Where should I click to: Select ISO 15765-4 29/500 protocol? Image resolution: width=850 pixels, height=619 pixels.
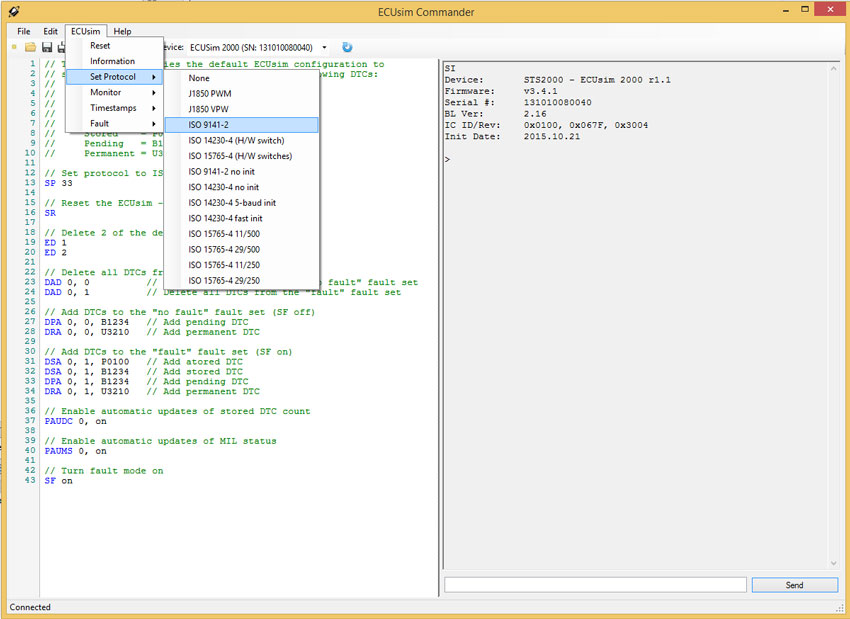(241, 250)
